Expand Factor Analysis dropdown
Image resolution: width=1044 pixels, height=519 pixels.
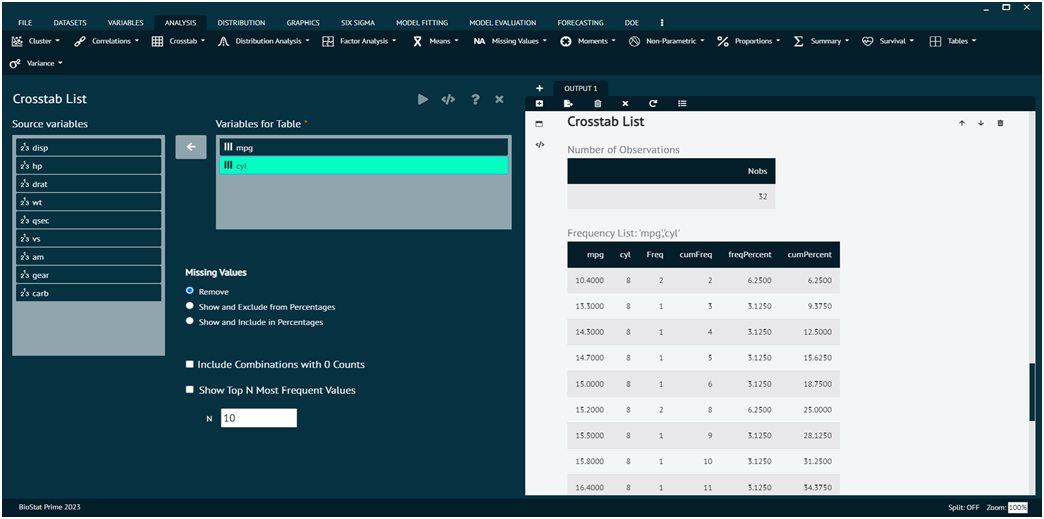pyautogui.click(x=360, y=41)
